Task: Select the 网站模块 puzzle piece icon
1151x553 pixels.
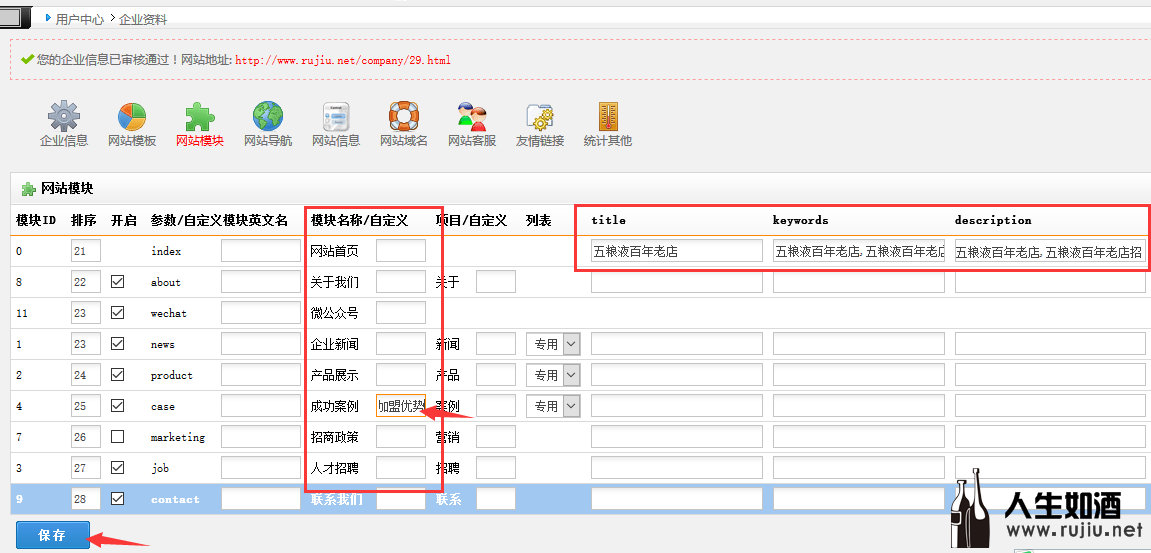Action: tap(200, 116)
